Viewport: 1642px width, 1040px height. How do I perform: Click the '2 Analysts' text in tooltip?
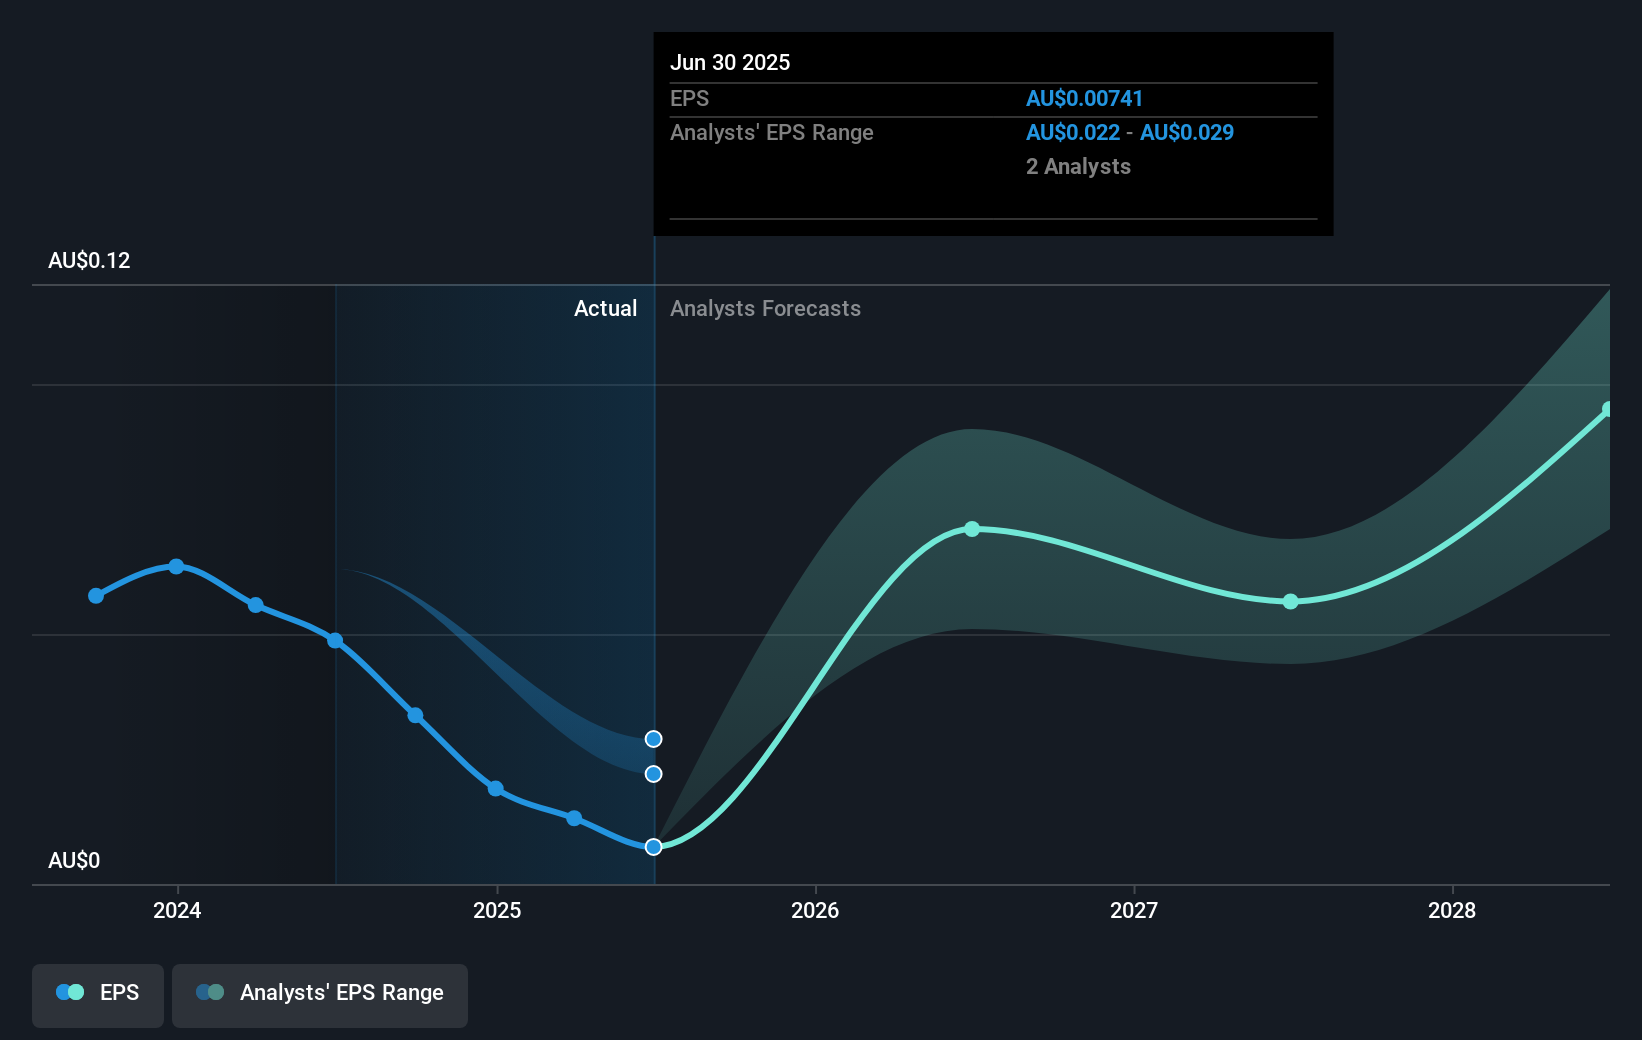[1078, 167]
